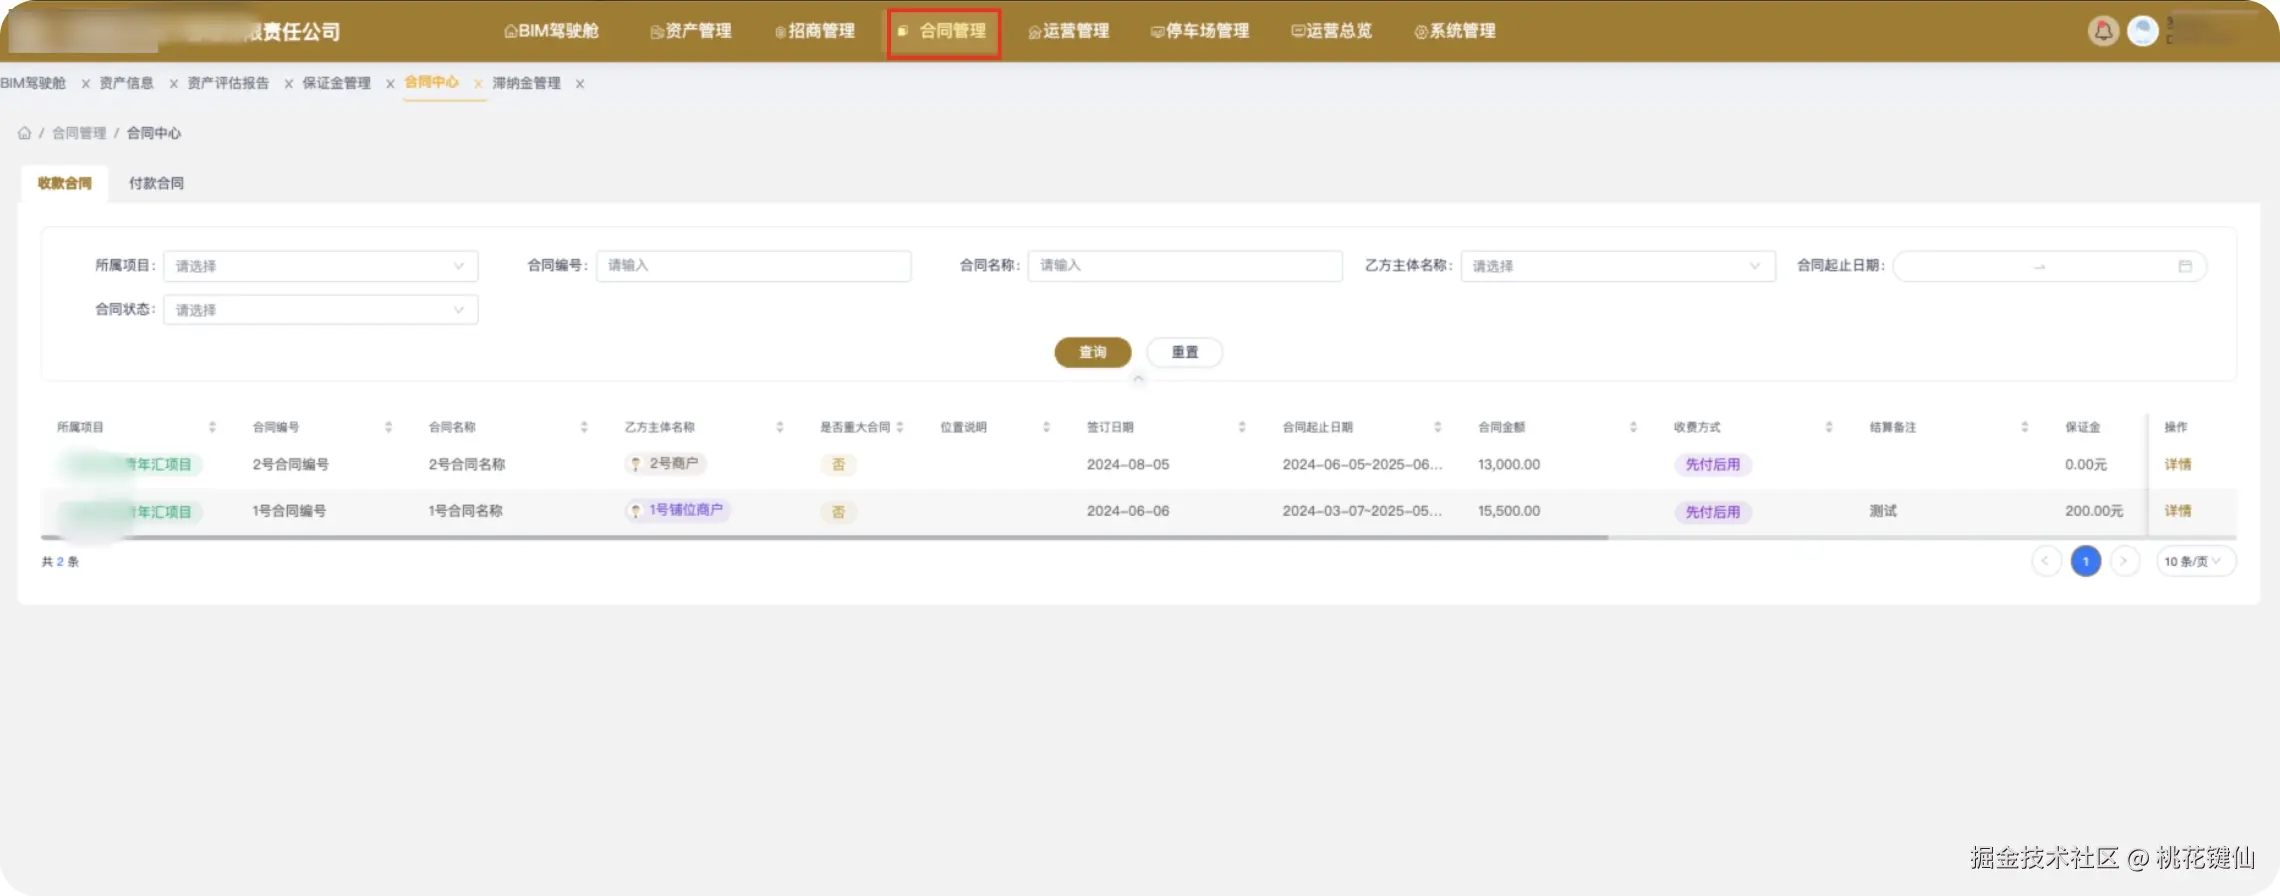The width and height of the screenshot is (2280, 896).
Task: Switch to 资产评估报告 page tab
Action: point(228,83)
